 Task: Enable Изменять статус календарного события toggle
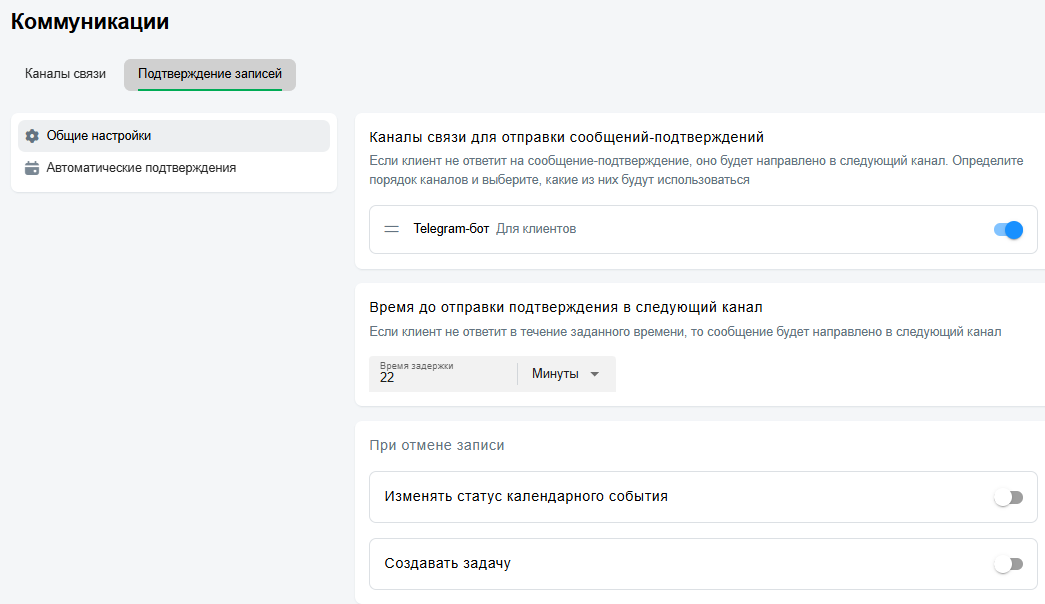coord(1008,497)
